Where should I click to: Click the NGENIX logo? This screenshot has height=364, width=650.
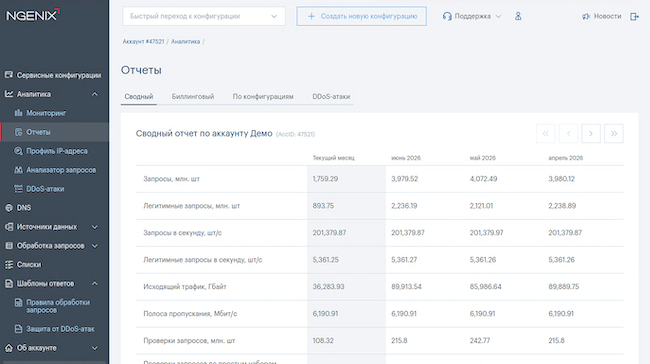[33, 15]
